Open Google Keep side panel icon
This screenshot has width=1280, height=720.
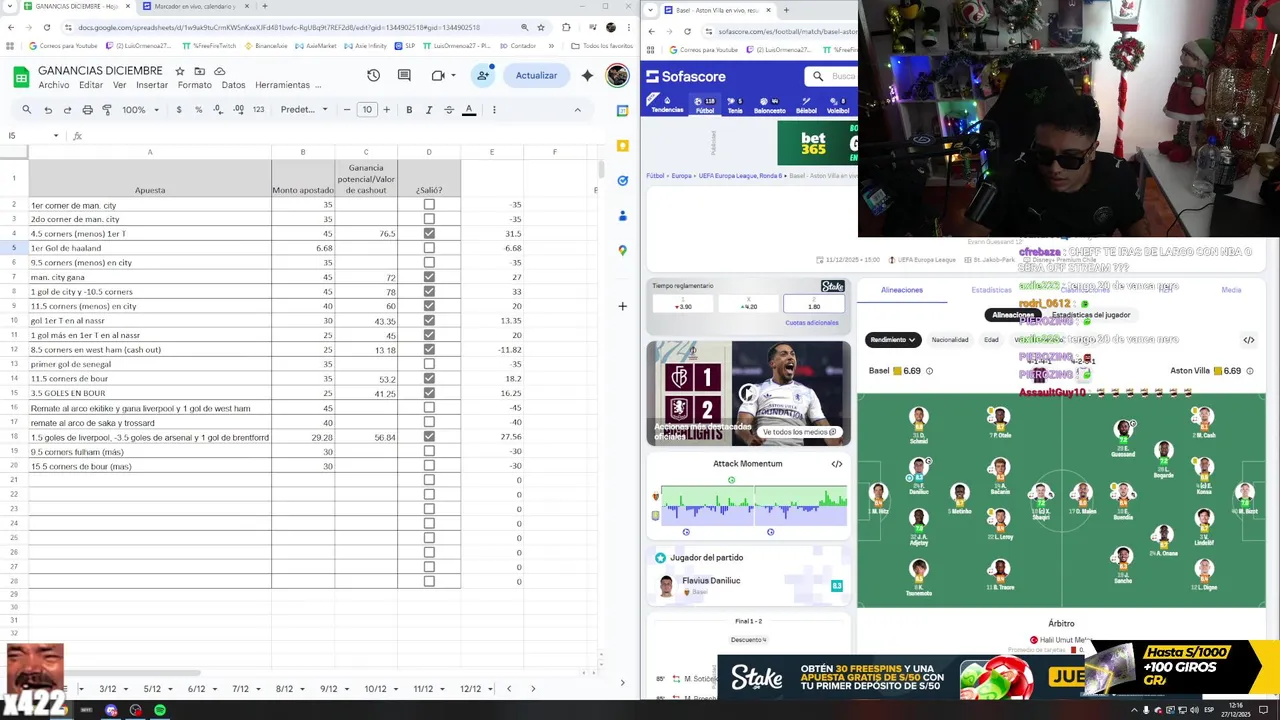click(622, 146)
